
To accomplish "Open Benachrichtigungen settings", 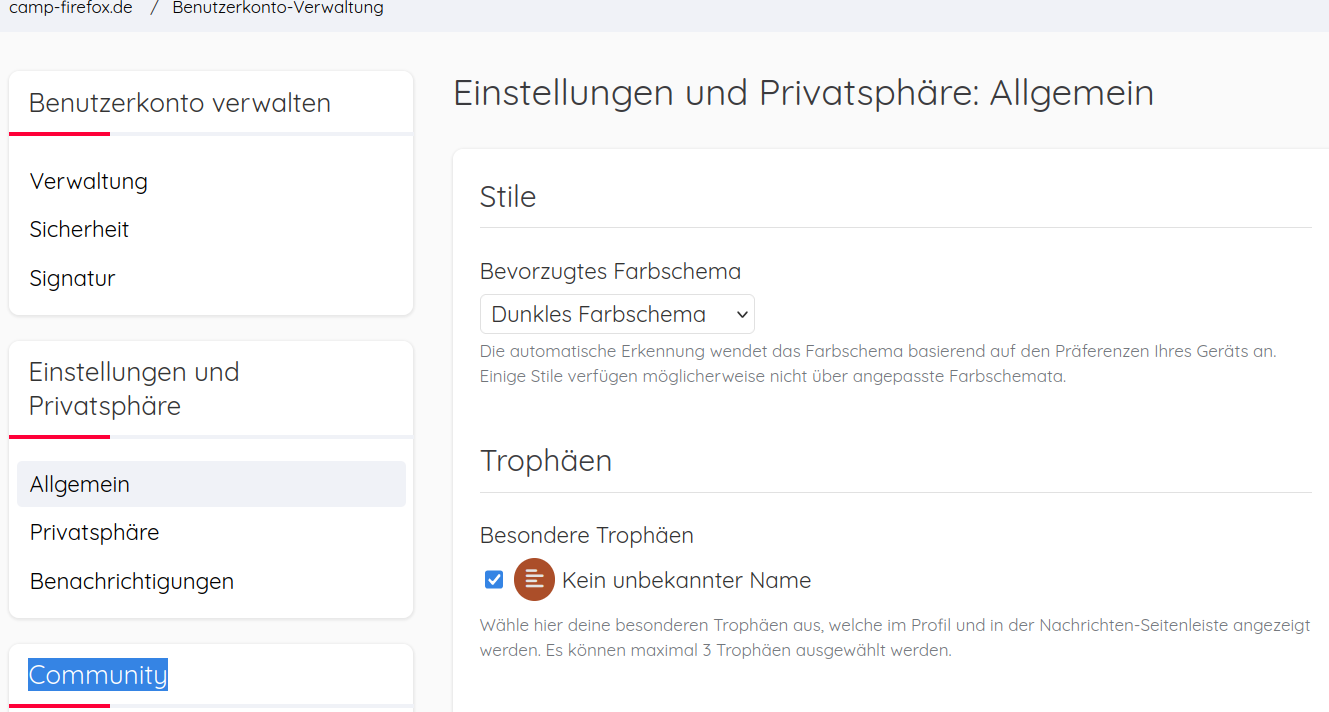I will (132, 581).
